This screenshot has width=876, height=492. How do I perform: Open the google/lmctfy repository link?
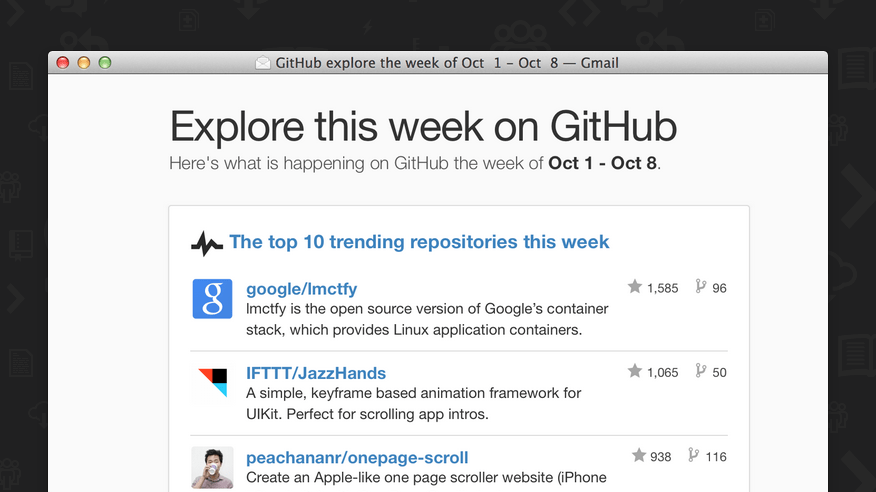coord(301,289)
